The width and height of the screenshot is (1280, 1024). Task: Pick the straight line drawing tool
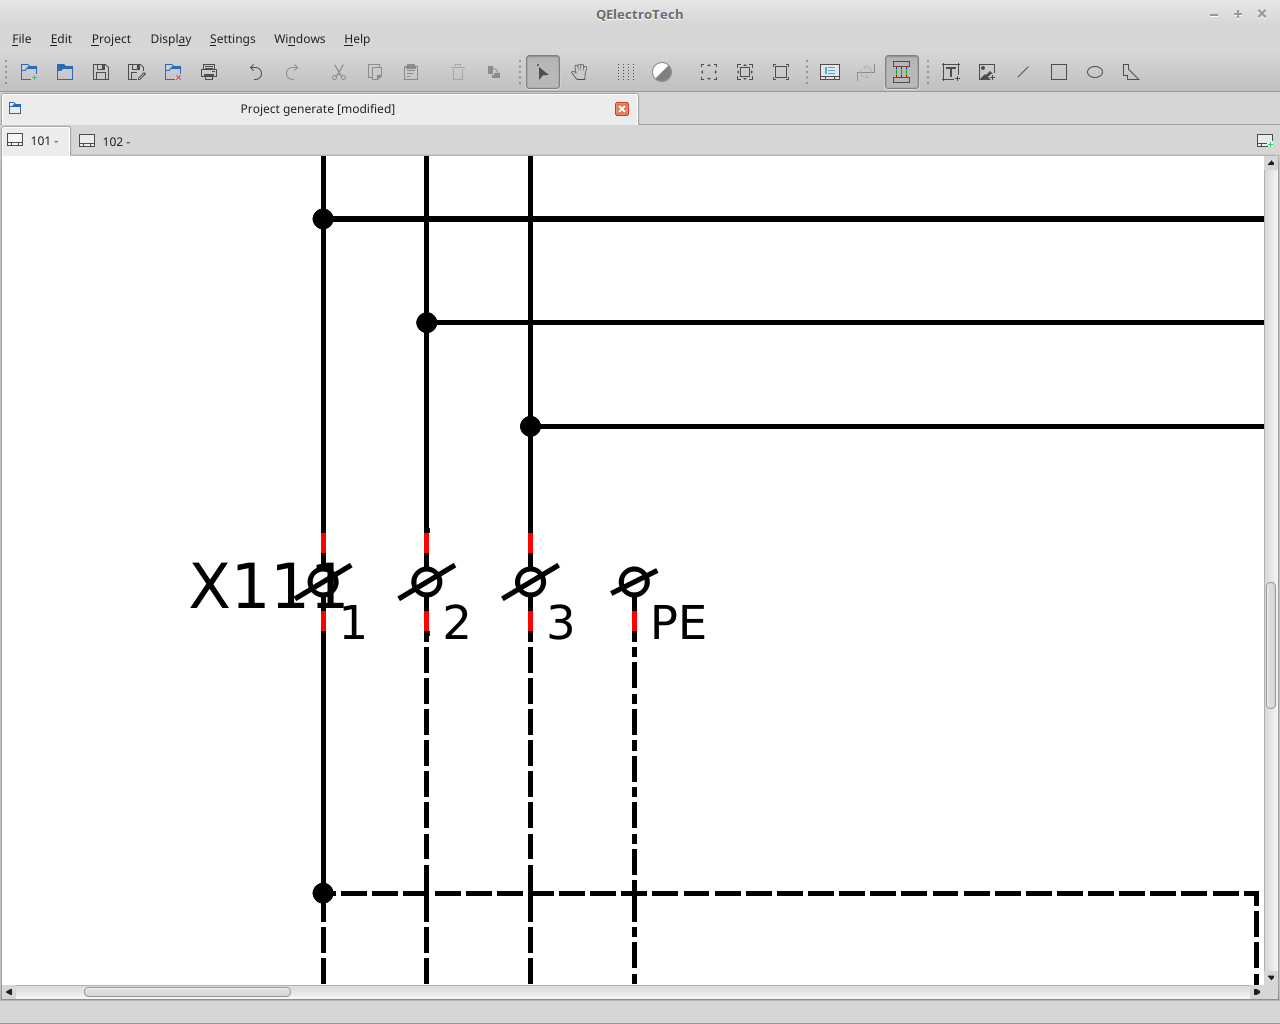coord(1023,72)
